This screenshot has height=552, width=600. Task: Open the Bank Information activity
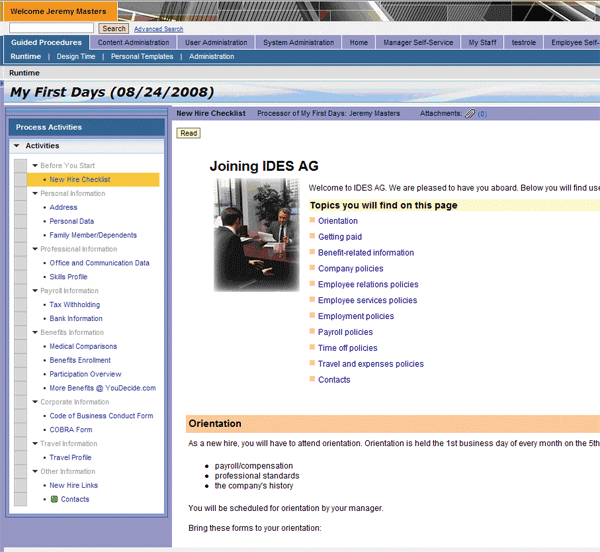coord(76,319)
